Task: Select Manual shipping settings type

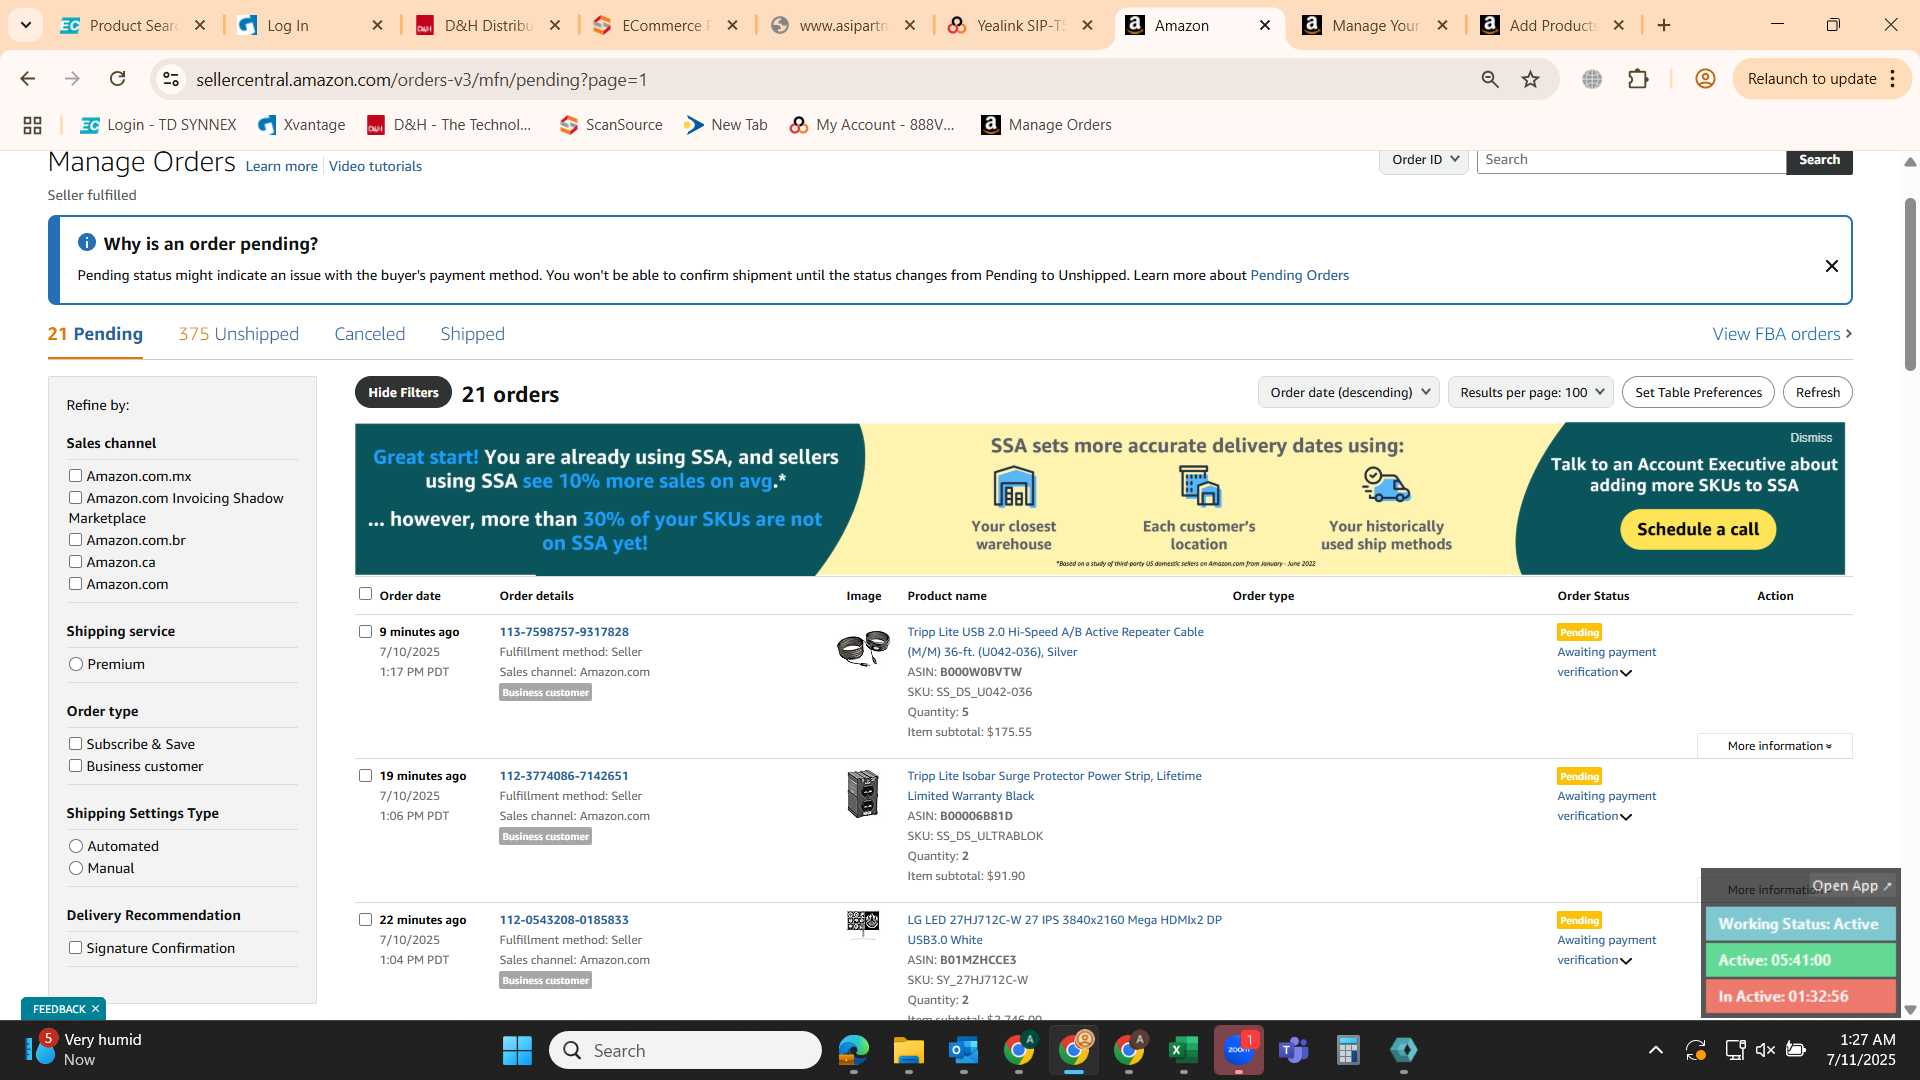Action: 76,868
